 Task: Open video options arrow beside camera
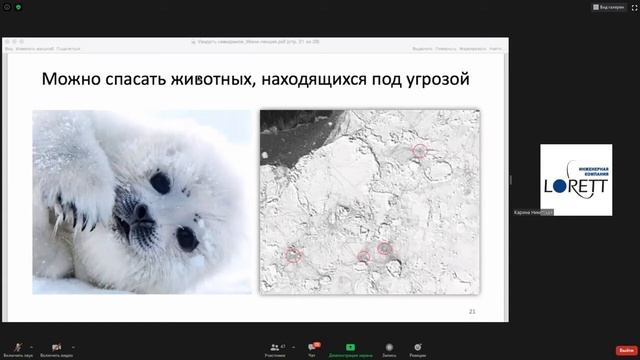pos(73,347)
